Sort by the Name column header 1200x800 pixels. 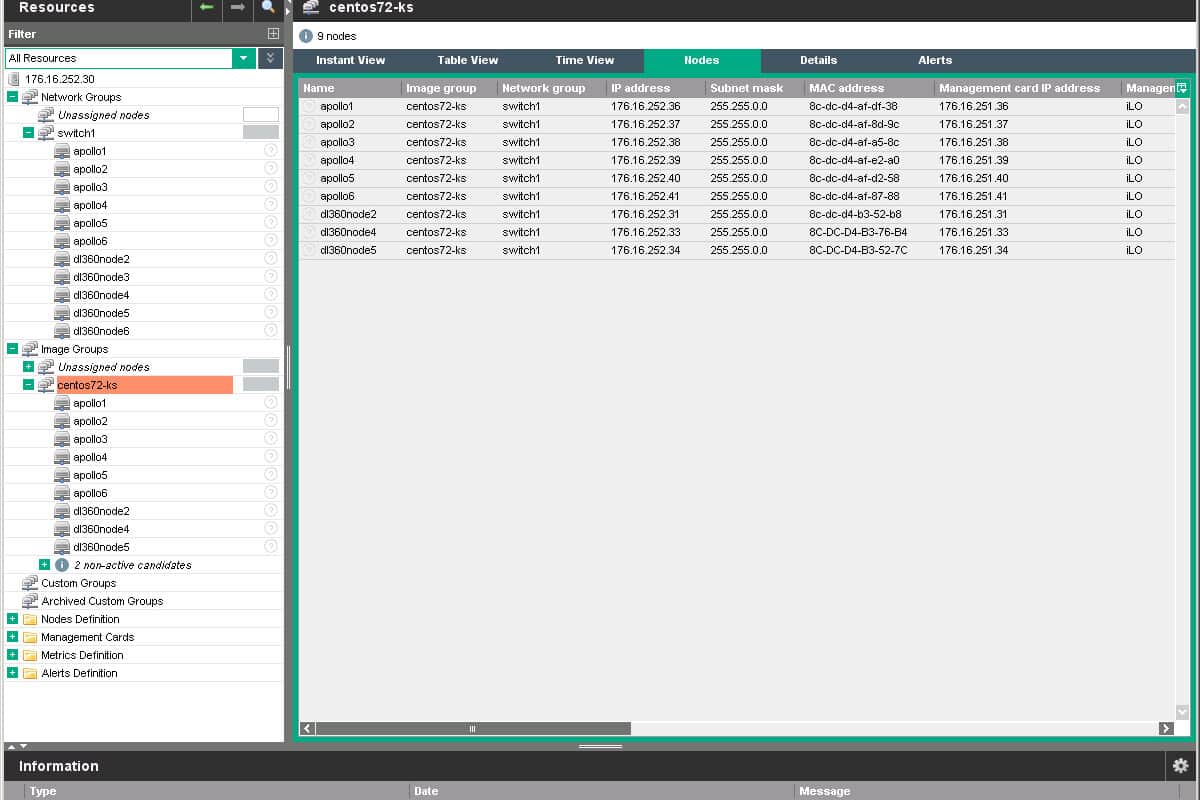tap(350, 88)
